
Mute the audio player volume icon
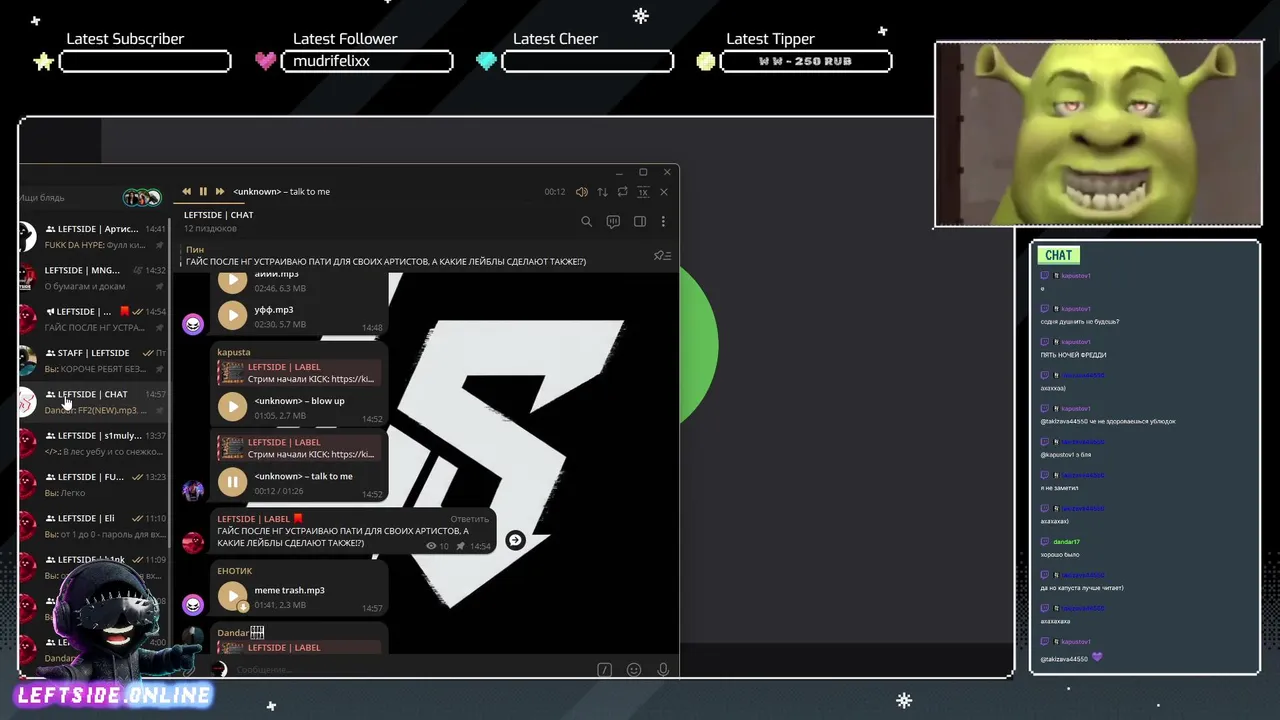coord(582,191)
